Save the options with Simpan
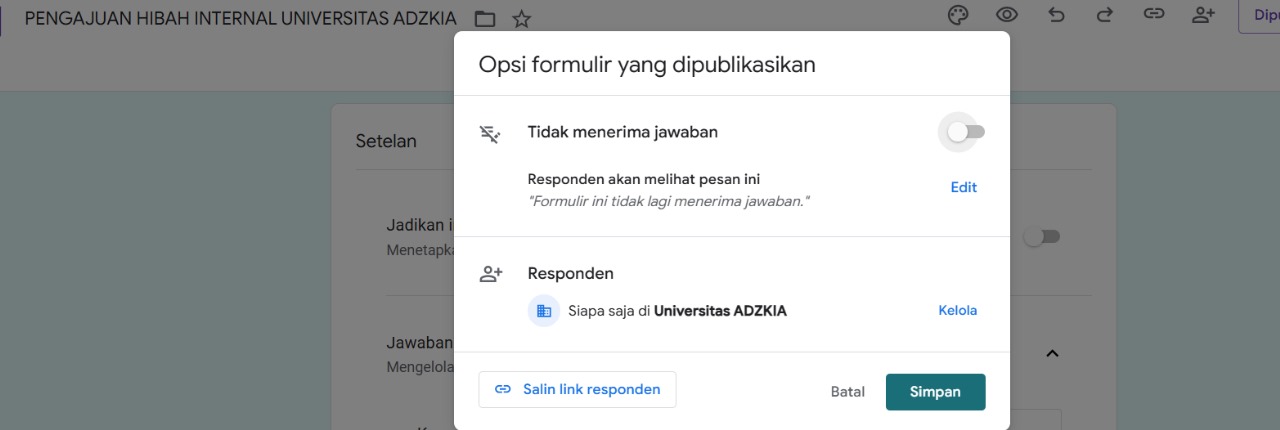The width and height of the screenshot is (1280, 430). pyautogui.click(x=935, y=392)
